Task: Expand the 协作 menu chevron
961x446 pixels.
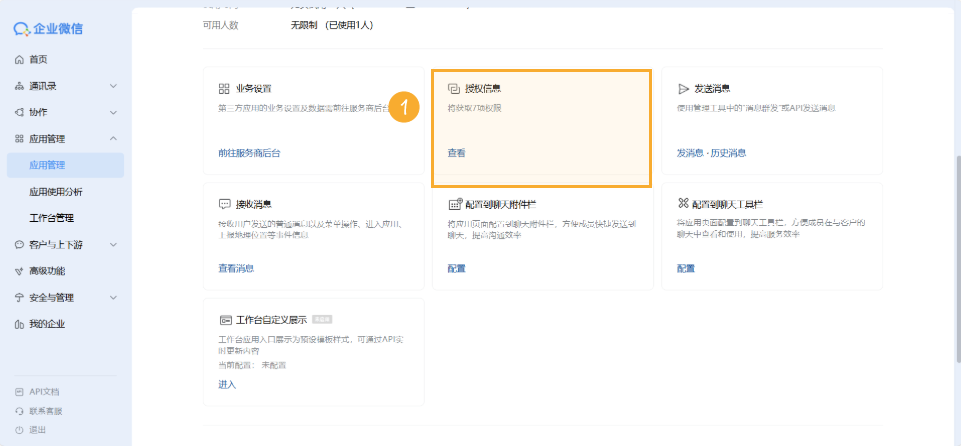Action: (x=113, y=113)
